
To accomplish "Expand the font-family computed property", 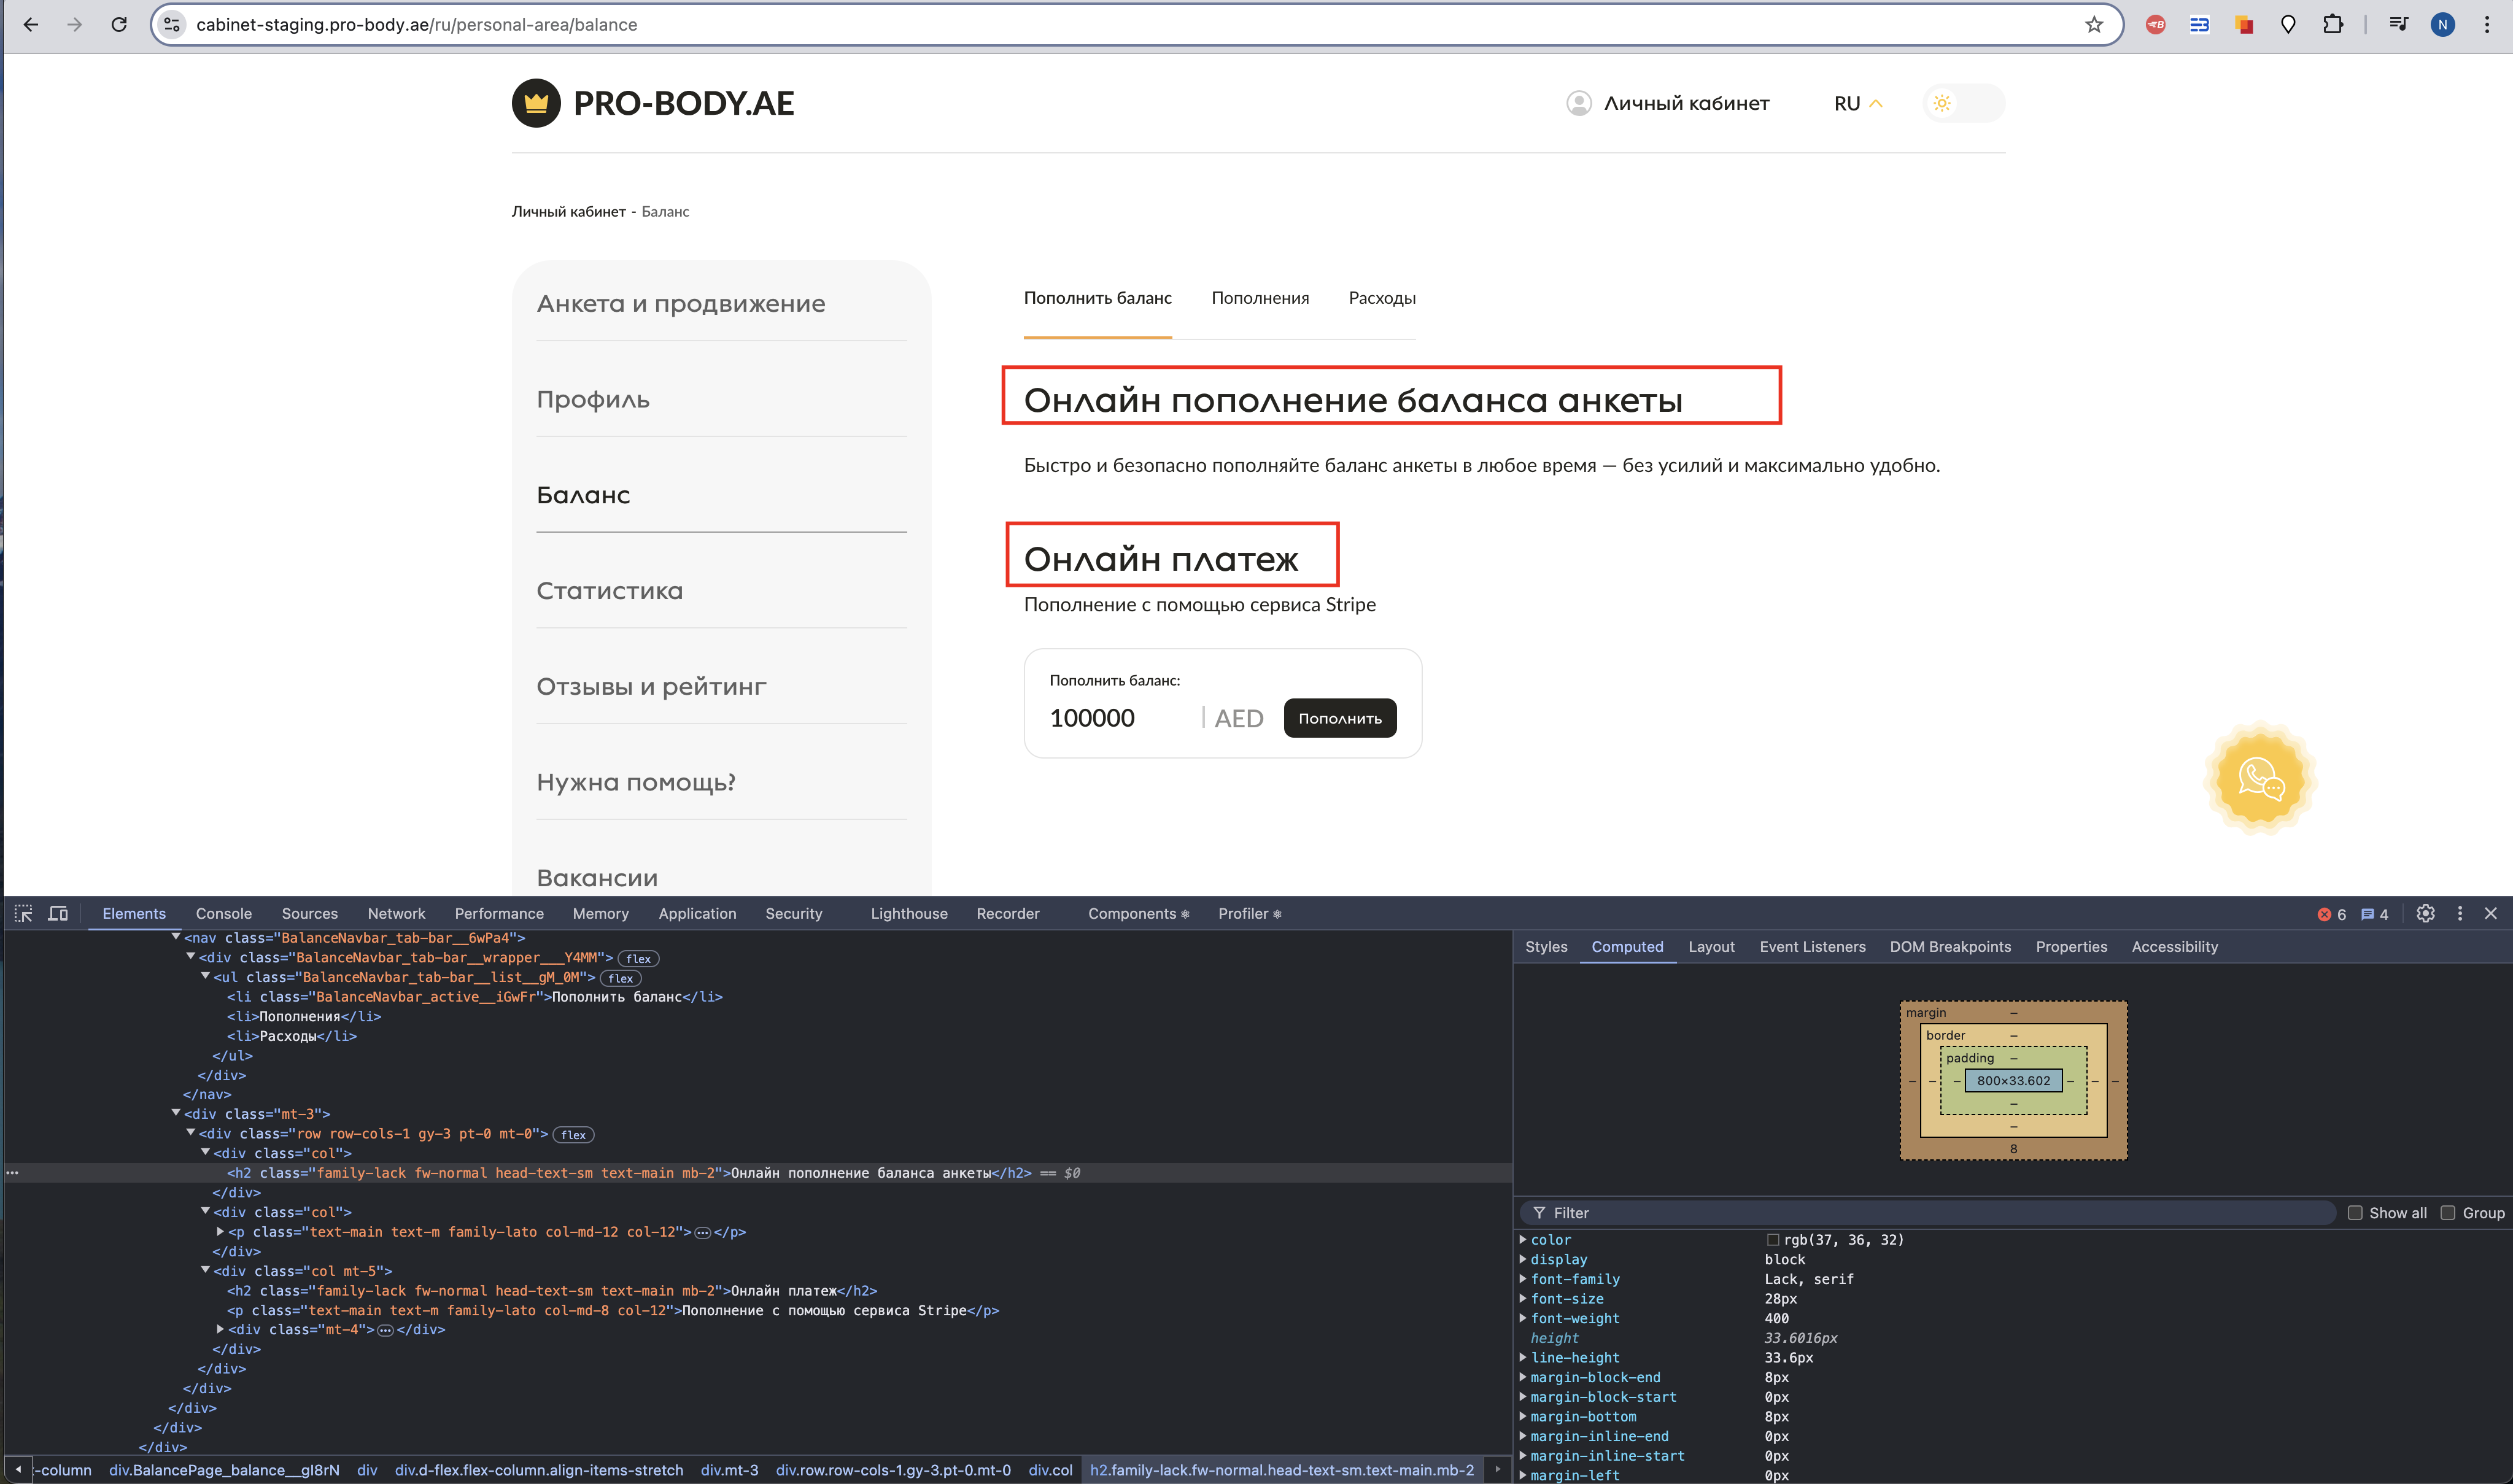I will click(1523, 1279).
